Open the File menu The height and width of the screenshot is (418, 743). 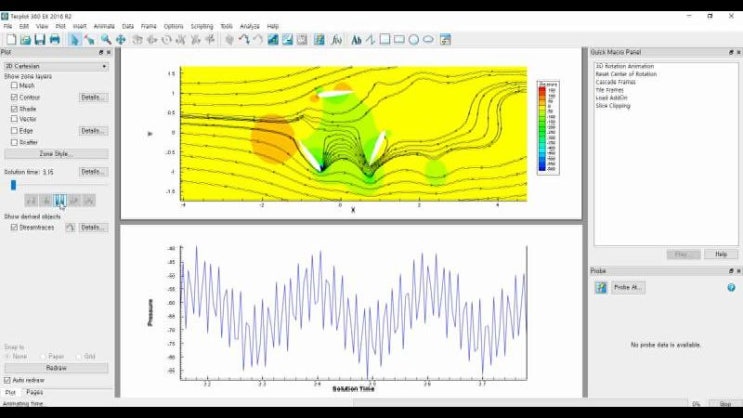[x=8, y=26]
